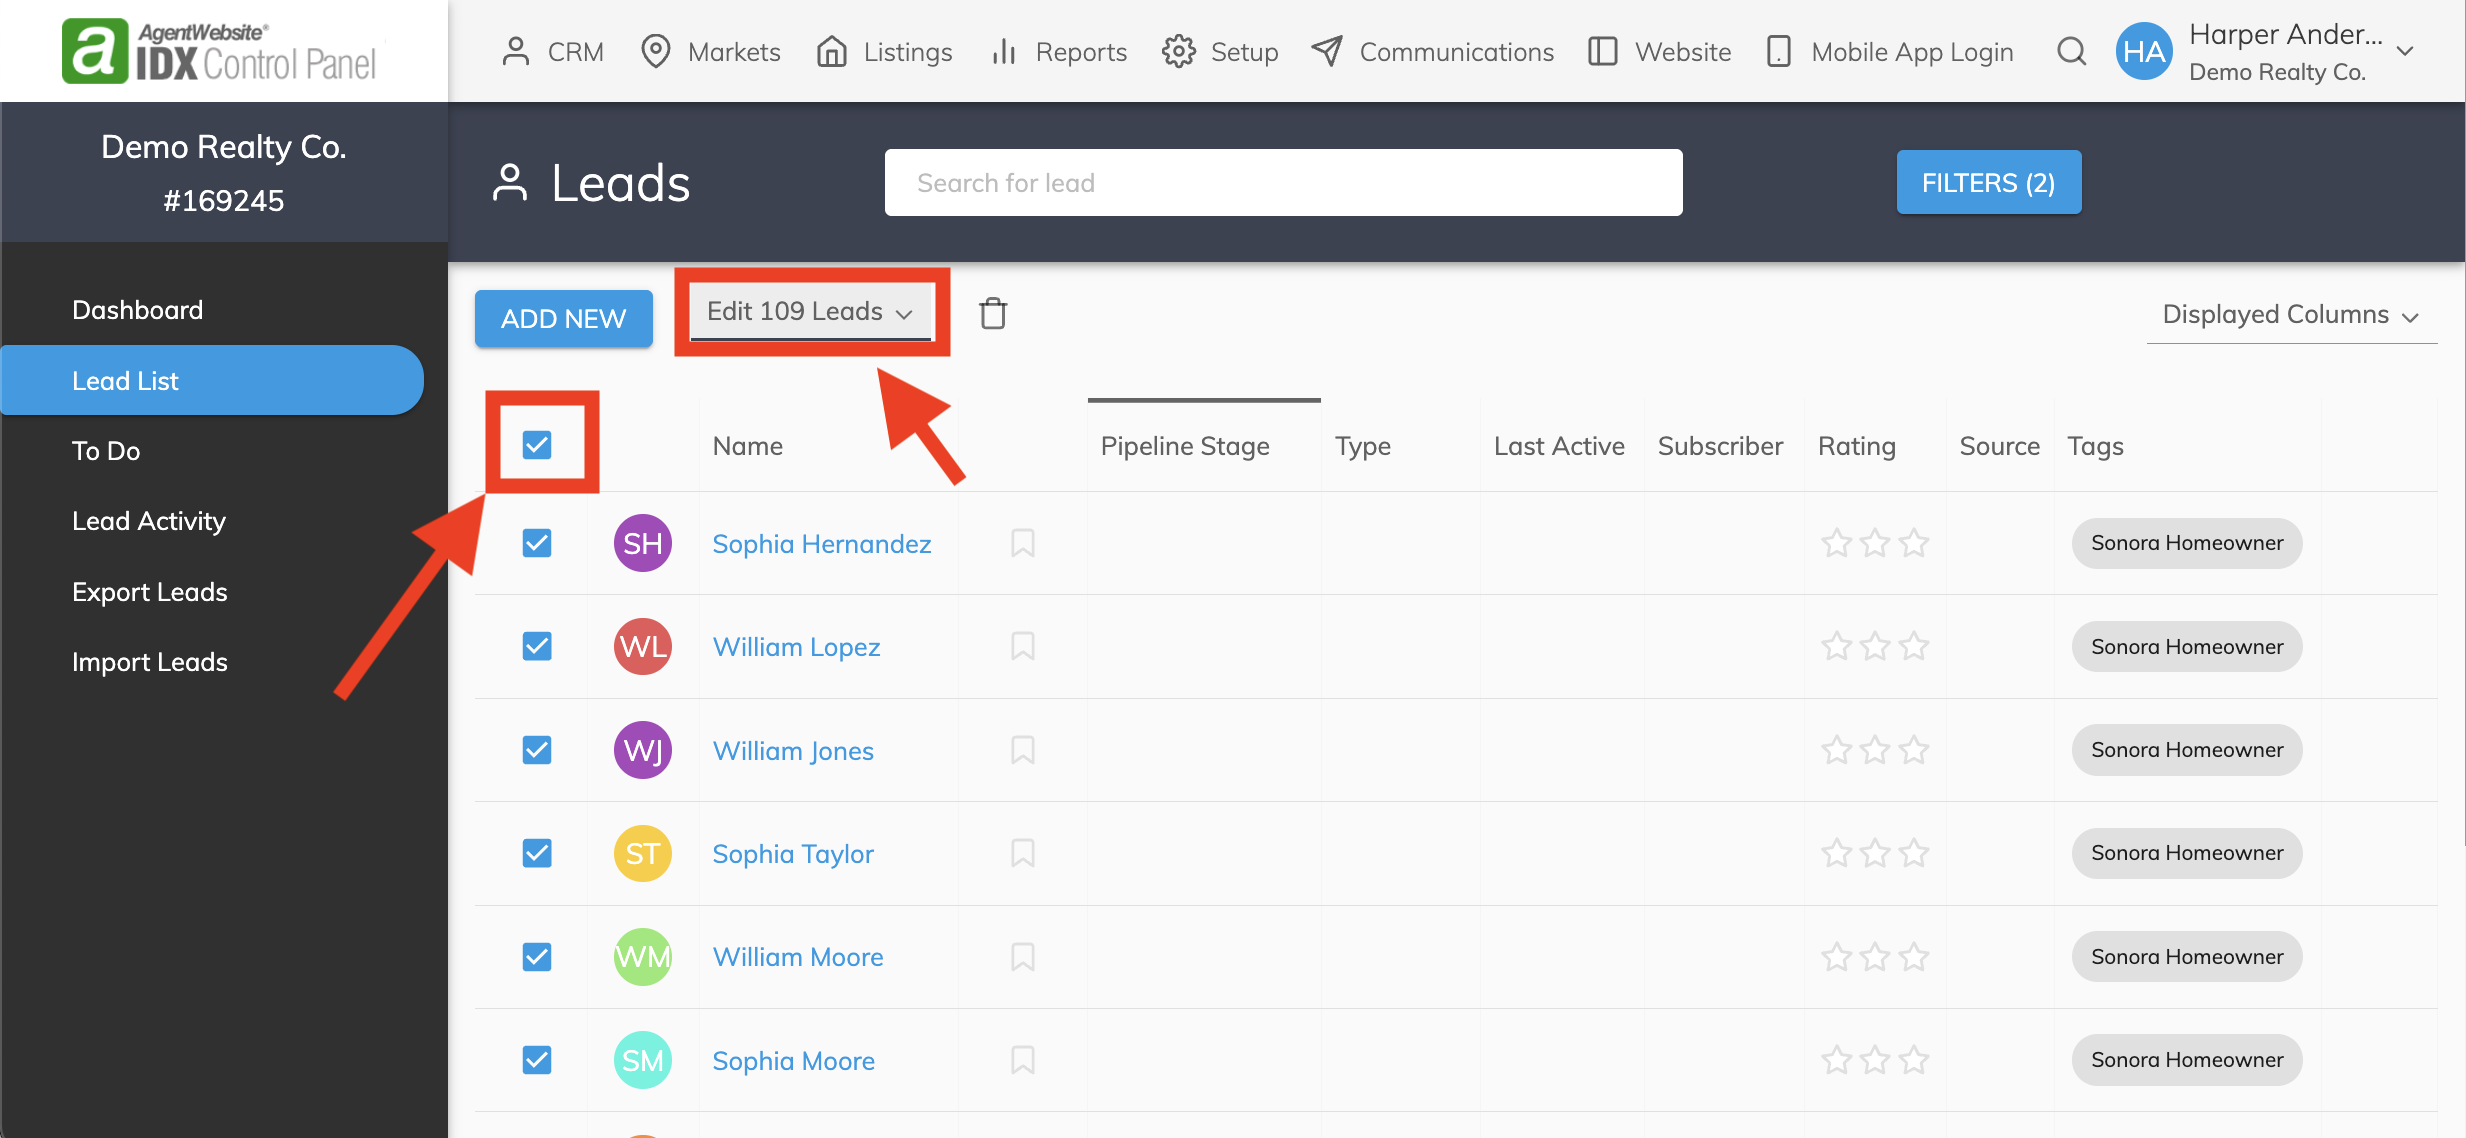This screenshot has height=1138, width=2466.
Task: Set star rating for Sophia Taylor
Action: click(1875, 853)
